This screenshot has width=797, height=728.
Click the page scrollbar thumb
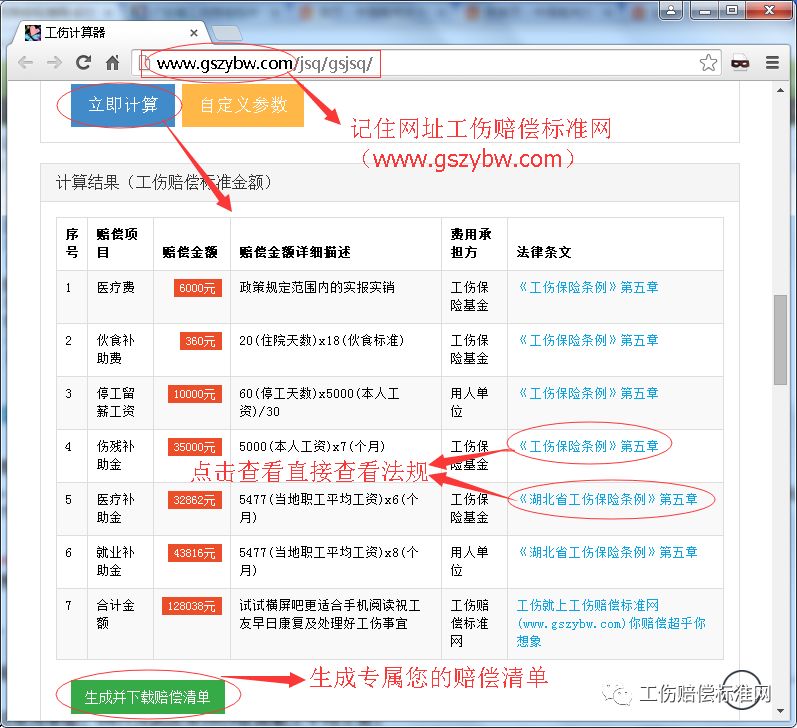pos(780,340)
